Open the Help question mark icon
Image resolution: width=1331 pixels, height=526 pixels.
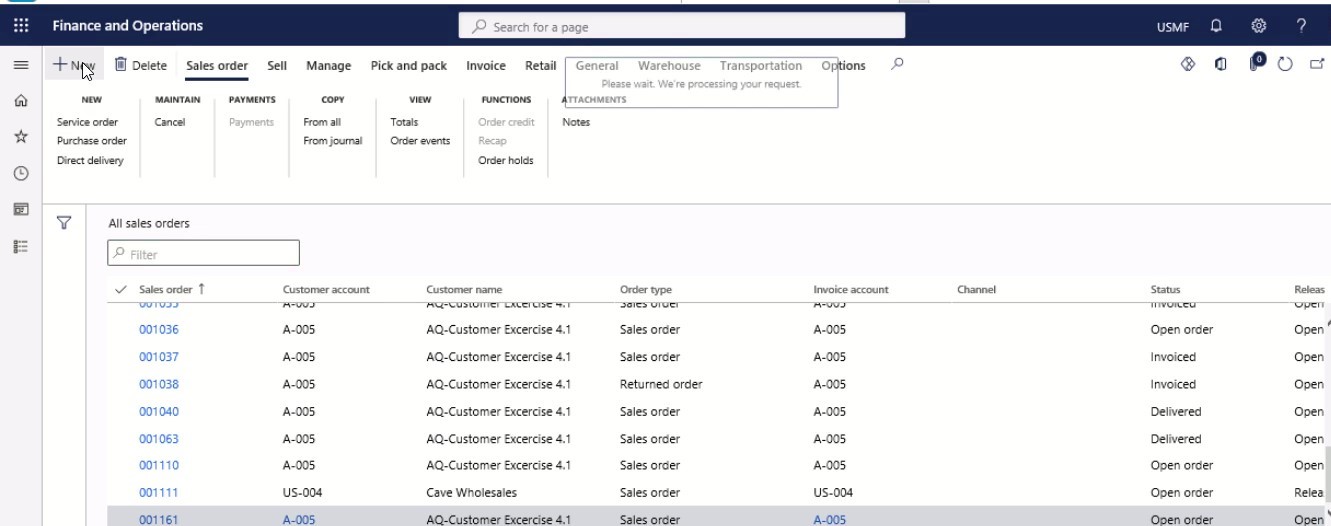point(1301,26)
